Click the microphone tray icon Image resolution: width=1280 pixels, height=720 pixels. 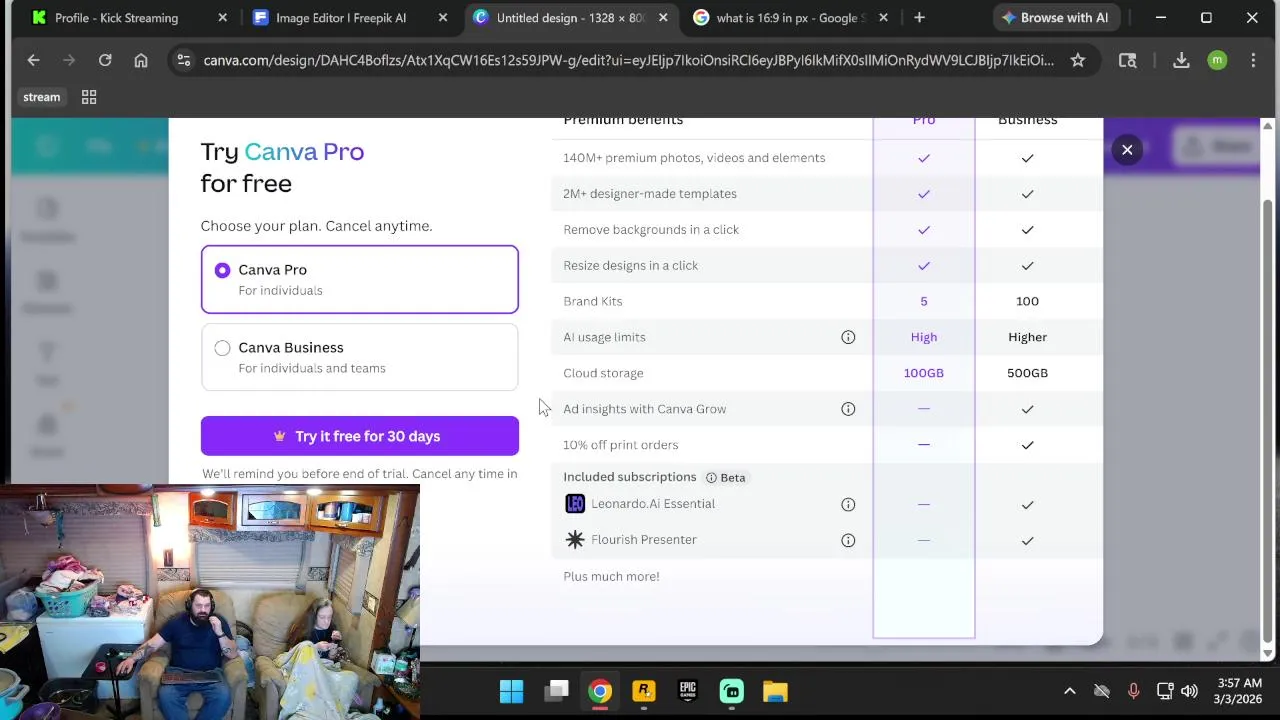tap(1133, 691)
